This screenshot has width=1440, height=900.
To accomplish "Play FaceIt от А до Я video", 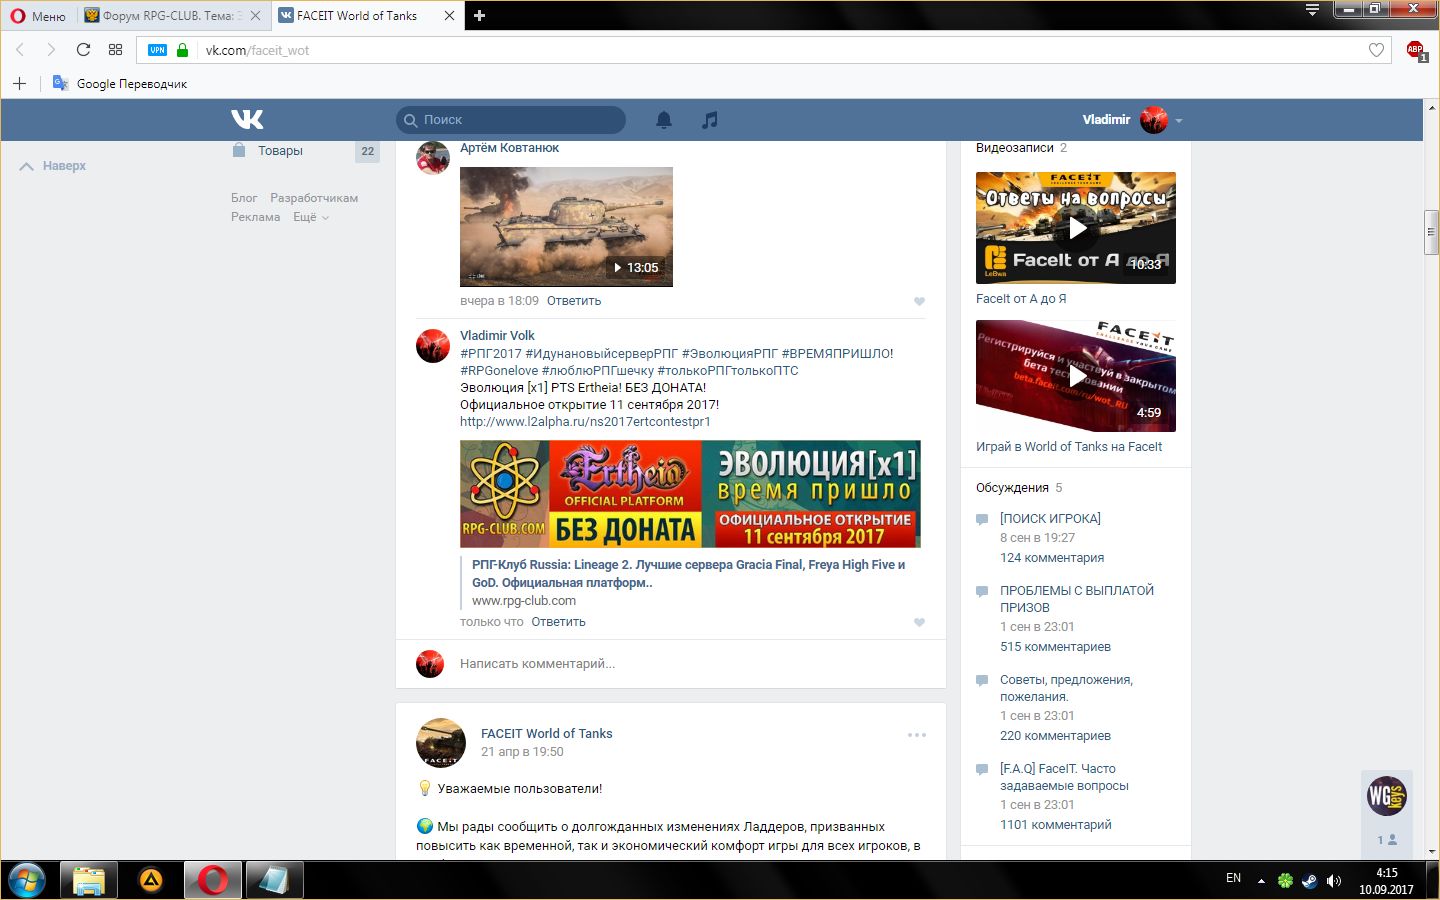I will point(1076,228).
